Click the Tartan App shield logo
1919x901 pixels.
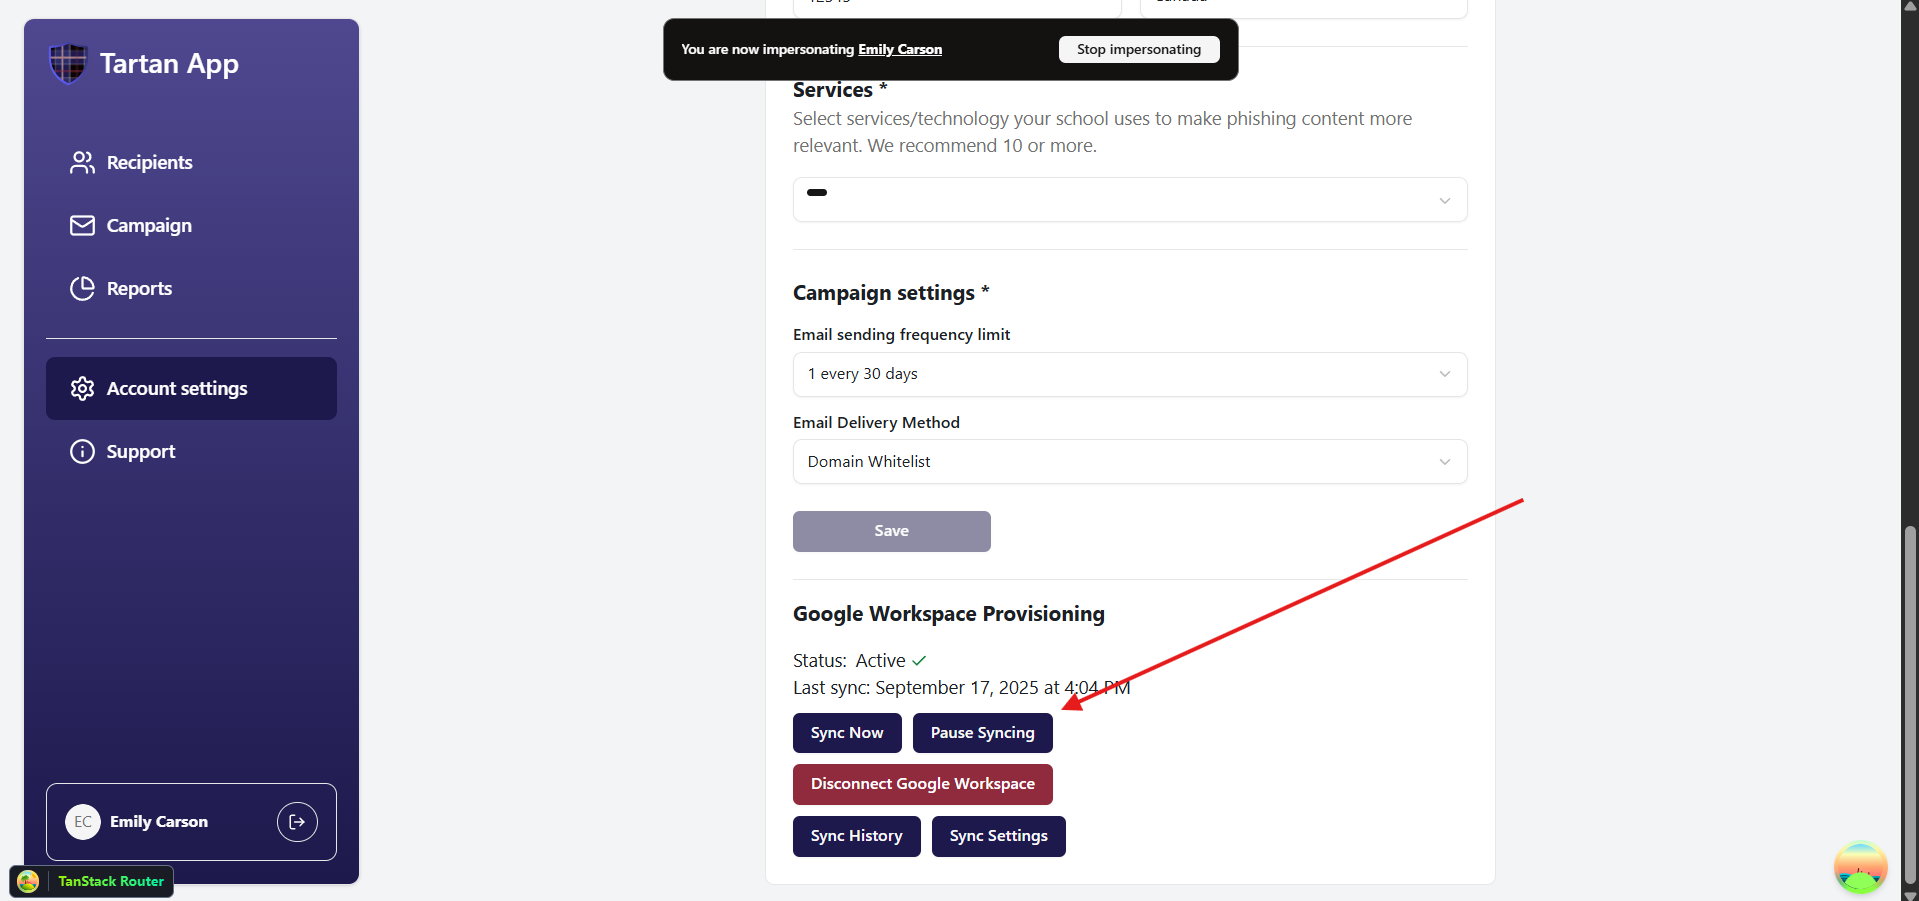point(68,64)
